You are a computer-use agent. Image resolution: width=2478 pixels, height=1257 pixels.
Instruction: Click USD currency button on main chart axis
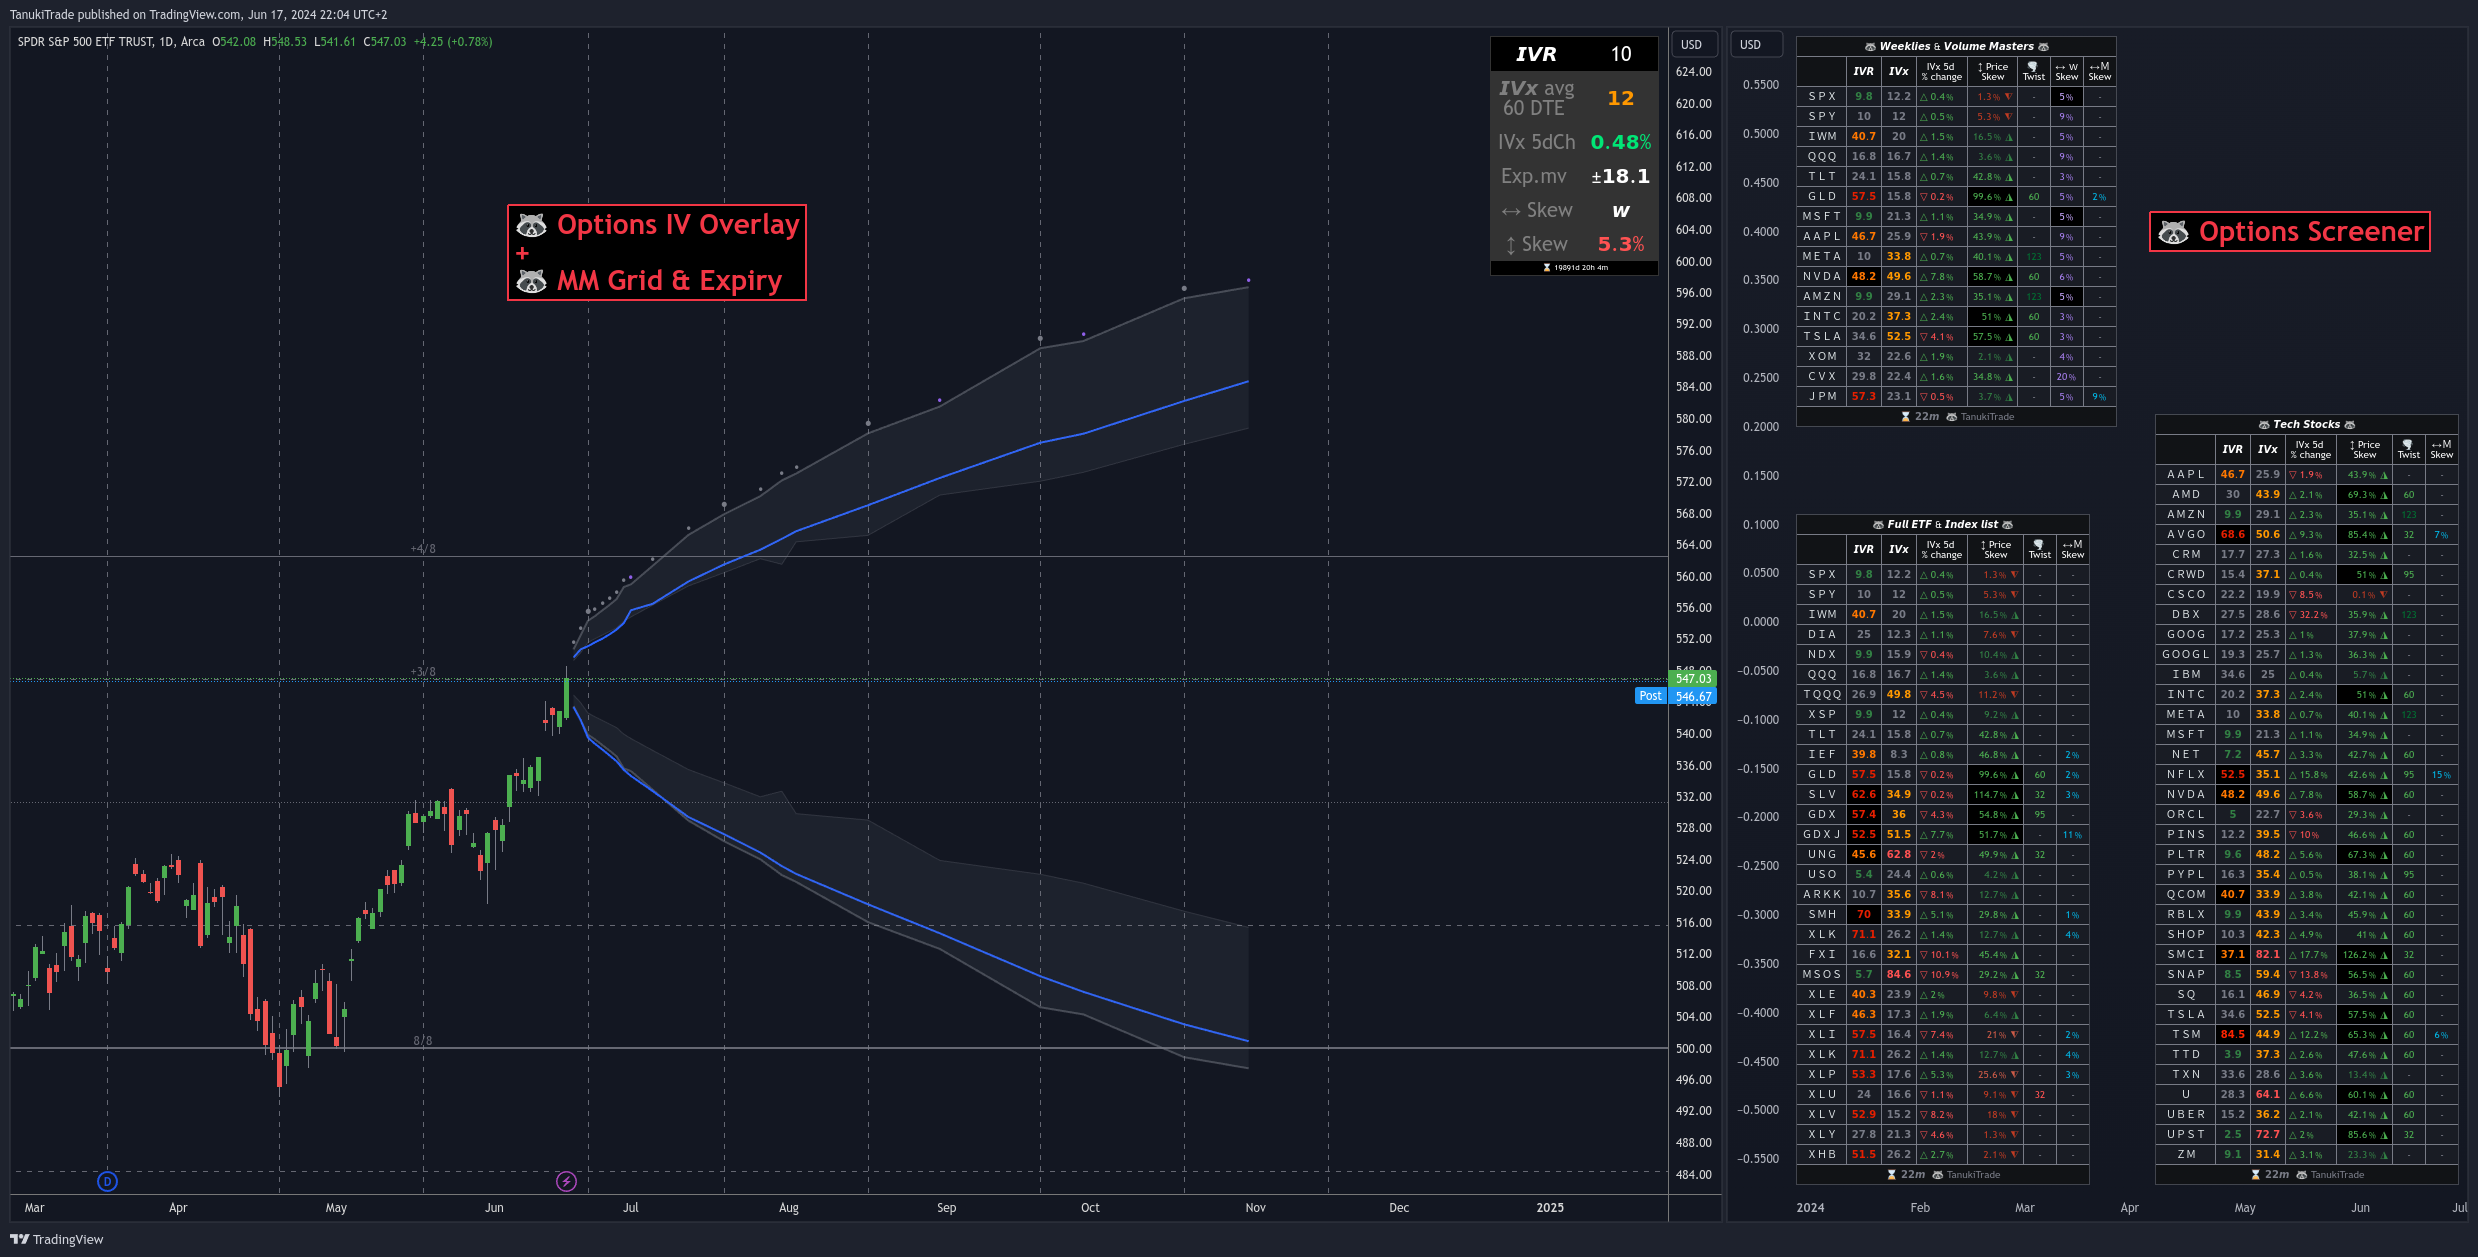1692,44
